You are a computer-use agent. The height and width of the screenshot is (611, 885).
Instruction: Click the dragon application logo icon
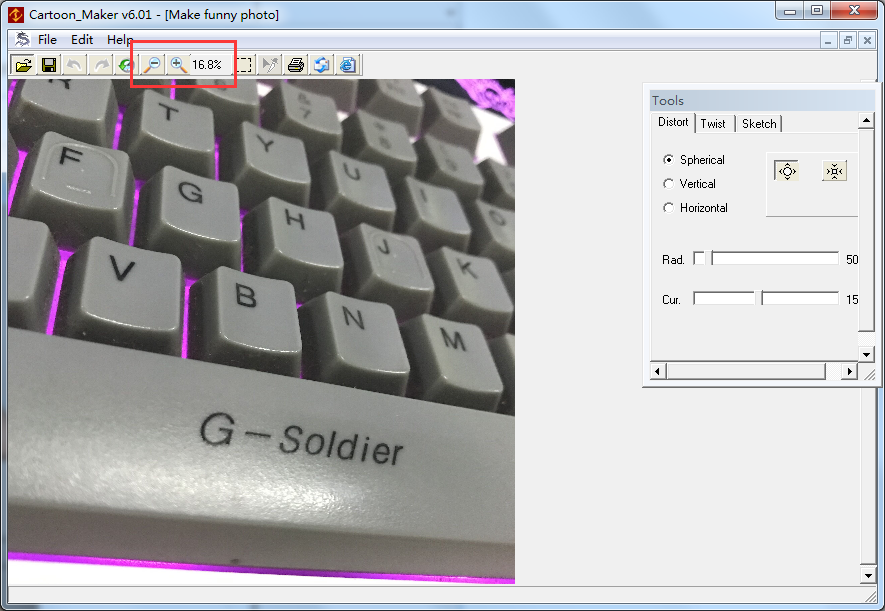click(x=22, y=39)
